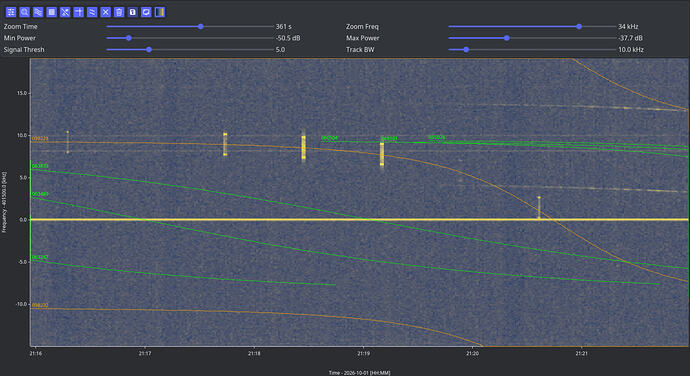690x376 pixels.
Task: Activate the magnifier zoom tool
Action: point(25,12)
